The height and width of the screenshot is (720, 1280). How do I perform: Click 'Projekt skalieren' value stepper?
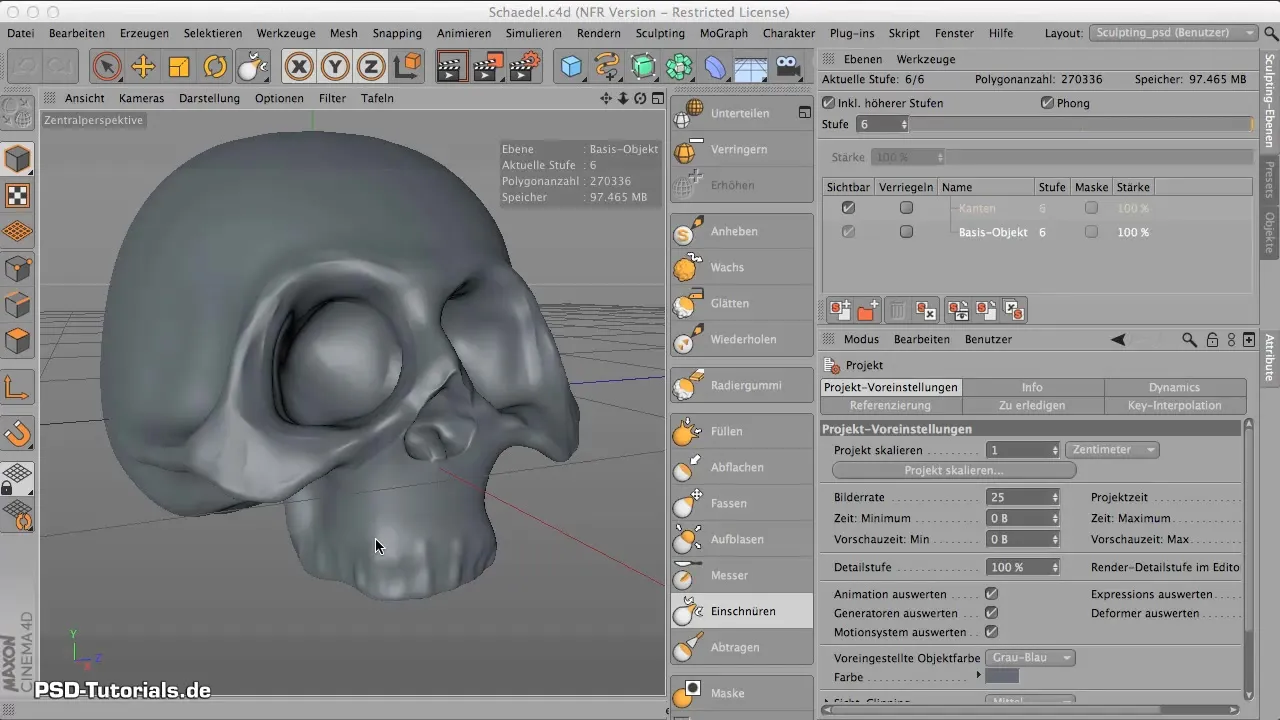[1055, 450]
